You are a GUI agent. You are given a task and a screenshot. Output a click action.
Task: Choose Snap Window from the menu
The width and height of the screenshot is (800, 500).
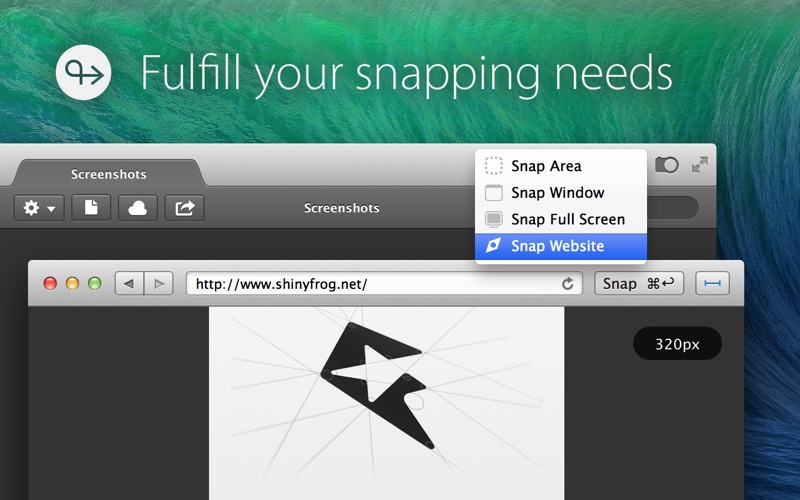coord(561,192)
